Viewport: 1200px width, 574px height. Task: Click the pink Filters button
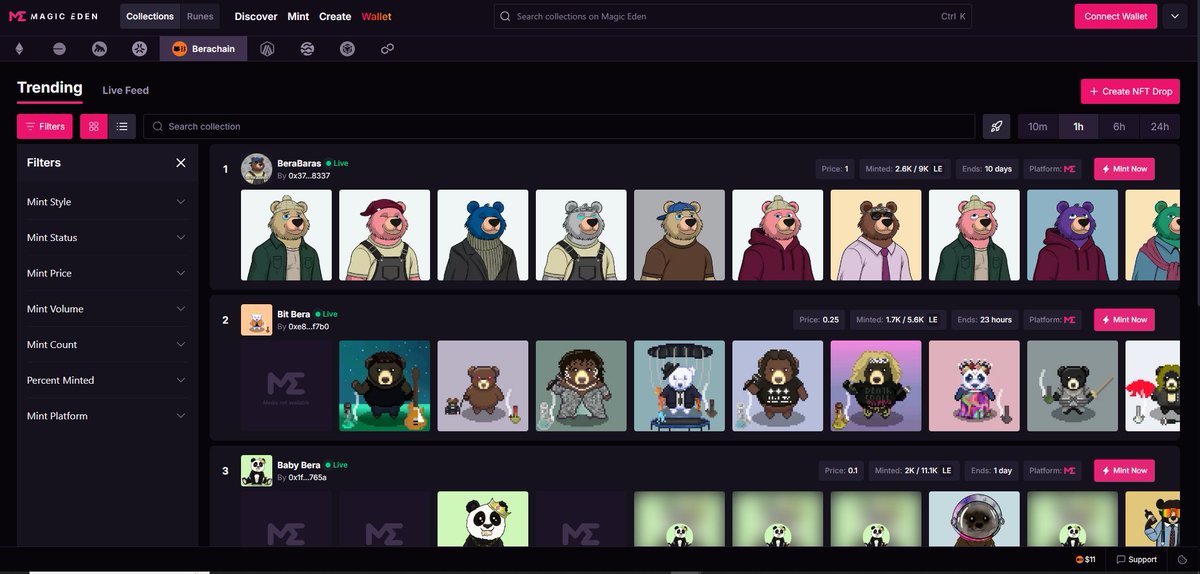click(x=45, y=126)
